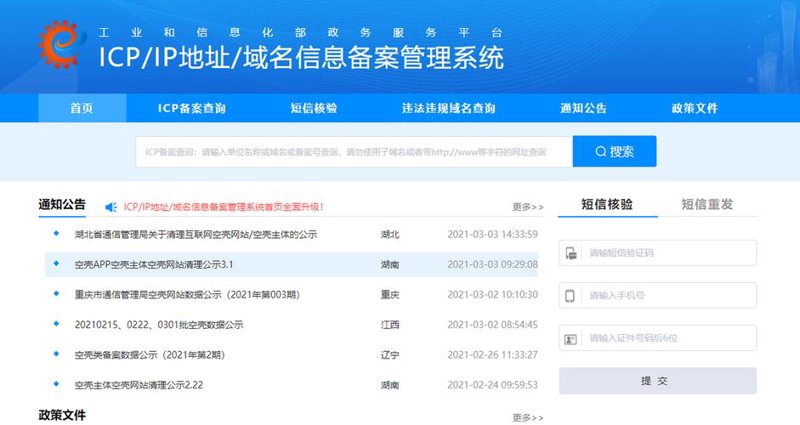This screenshot has width=800, height=425.
Task: Click timestamp 2021-03-03 14:33:59
Action: (492, 235)
